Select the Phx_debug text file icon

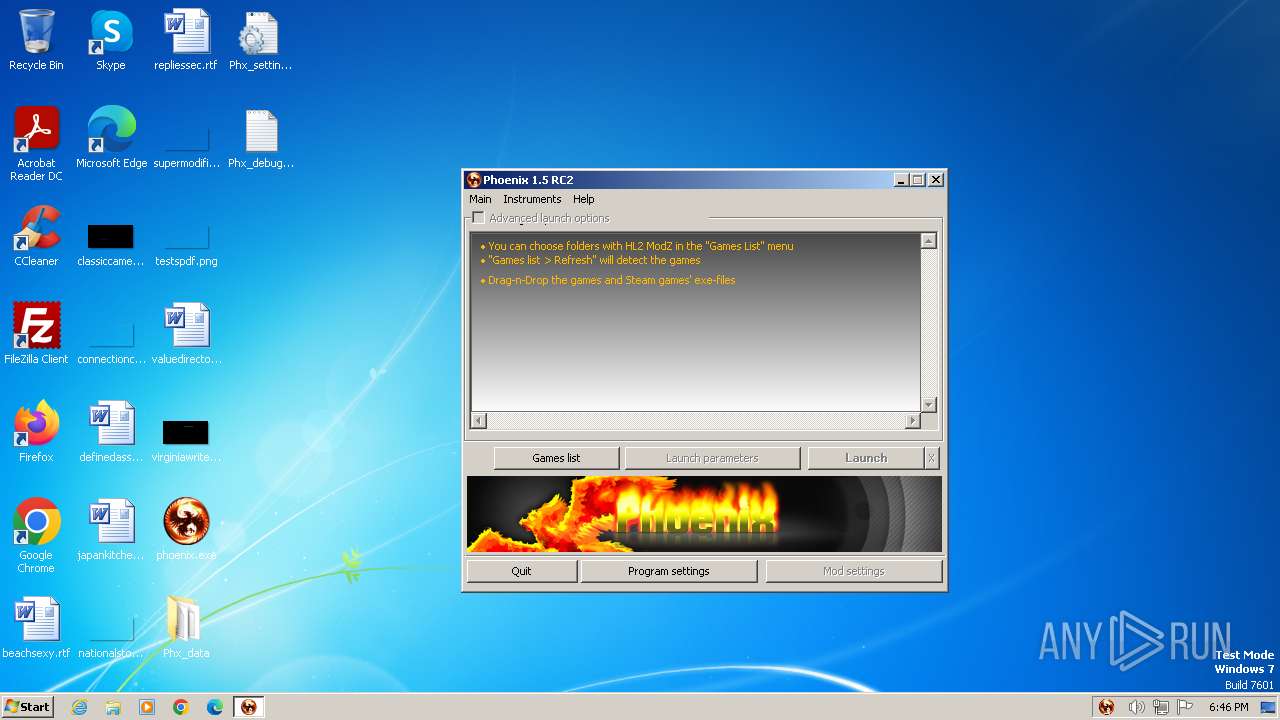[260, 138]
